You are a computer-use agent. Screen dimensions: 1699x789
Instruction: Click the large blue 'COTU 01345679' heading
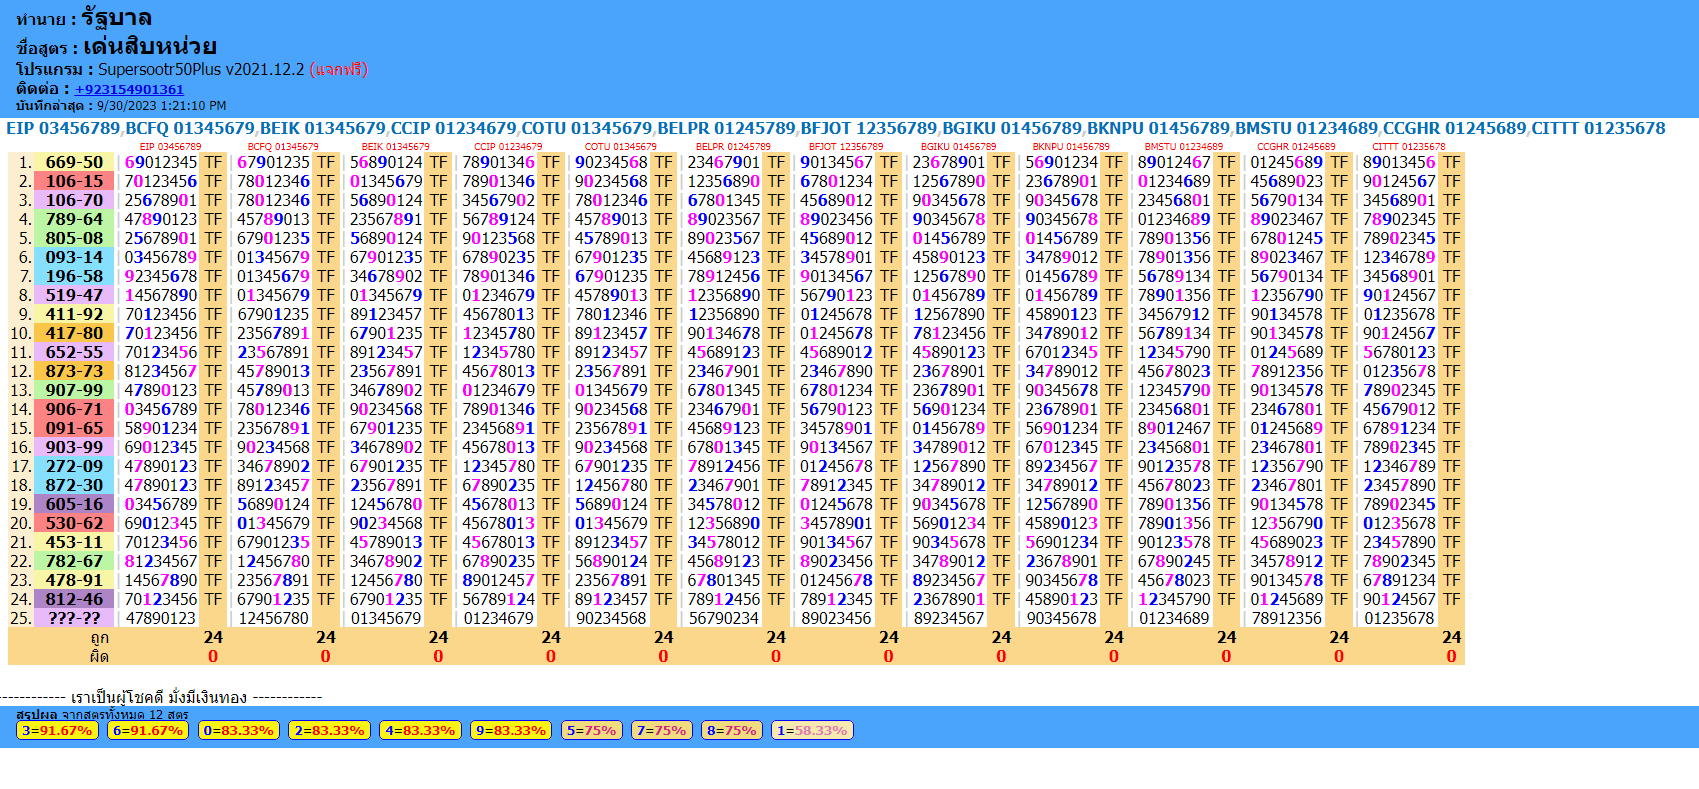587,128
